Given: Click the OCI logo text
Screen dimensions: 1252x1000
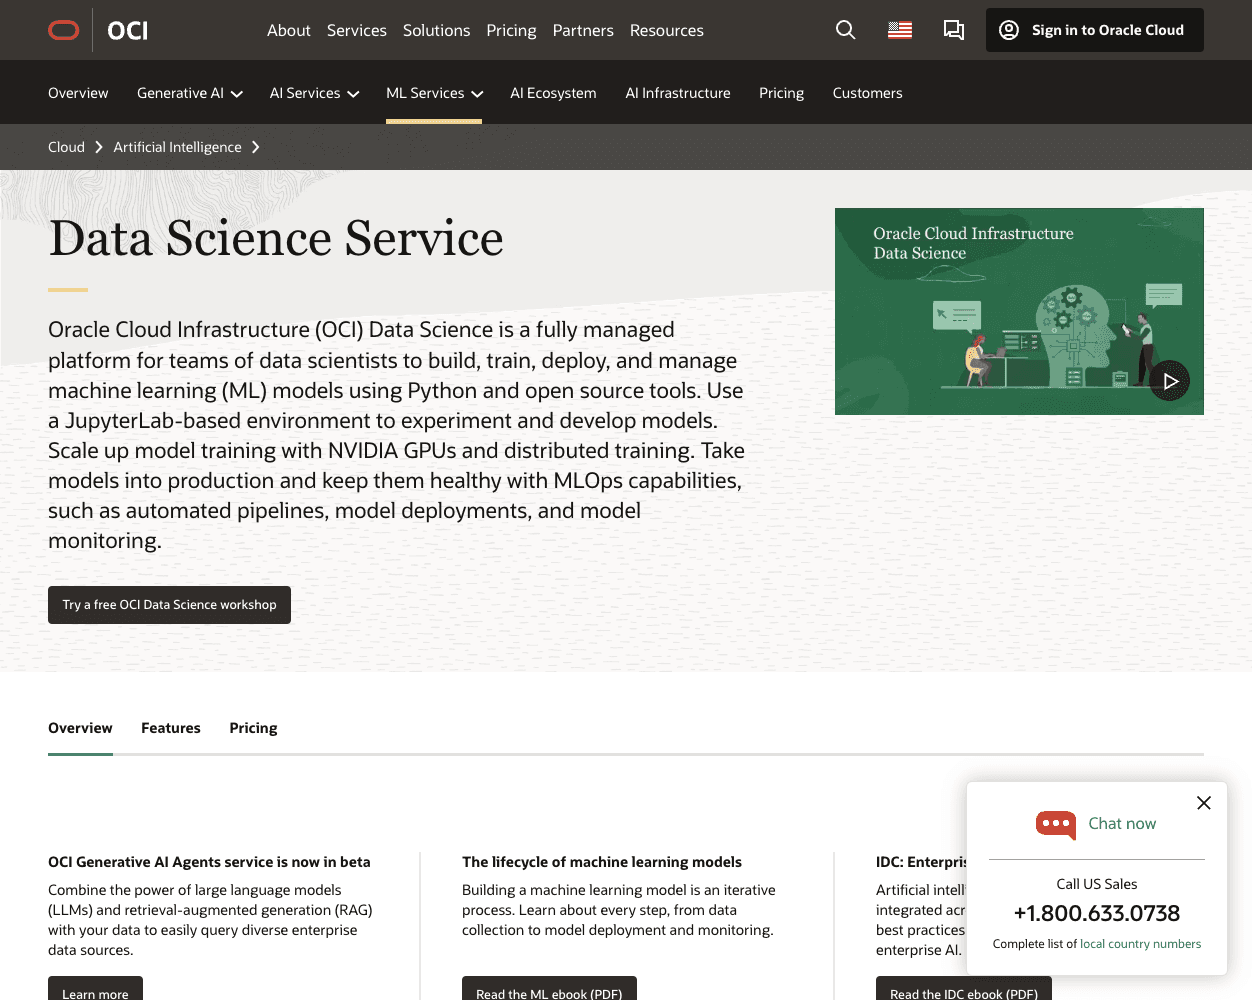Looking at the screenshot, I should [x=128, y=31].
